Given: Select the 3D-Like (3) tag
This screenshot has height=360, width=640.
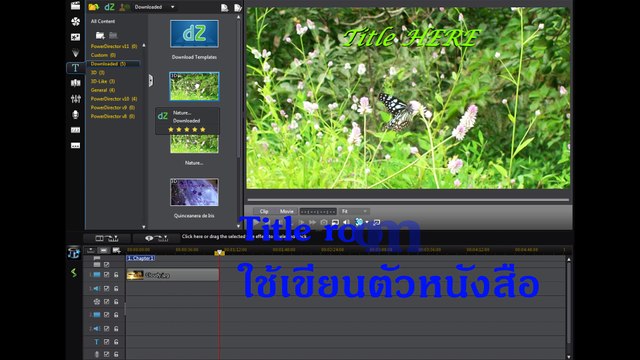Looking at the screenshot, I should coord(102,81).
